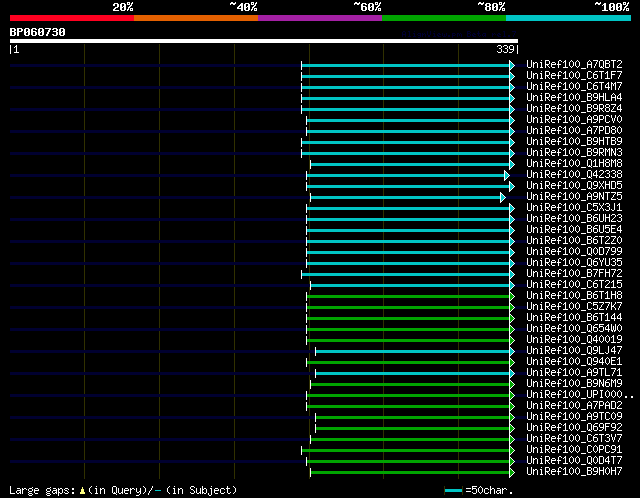
Task: Click arrowhead ending the UniRef100_Q42338 alignment bar
Action: pyautogui.click(x=507, y=175)
